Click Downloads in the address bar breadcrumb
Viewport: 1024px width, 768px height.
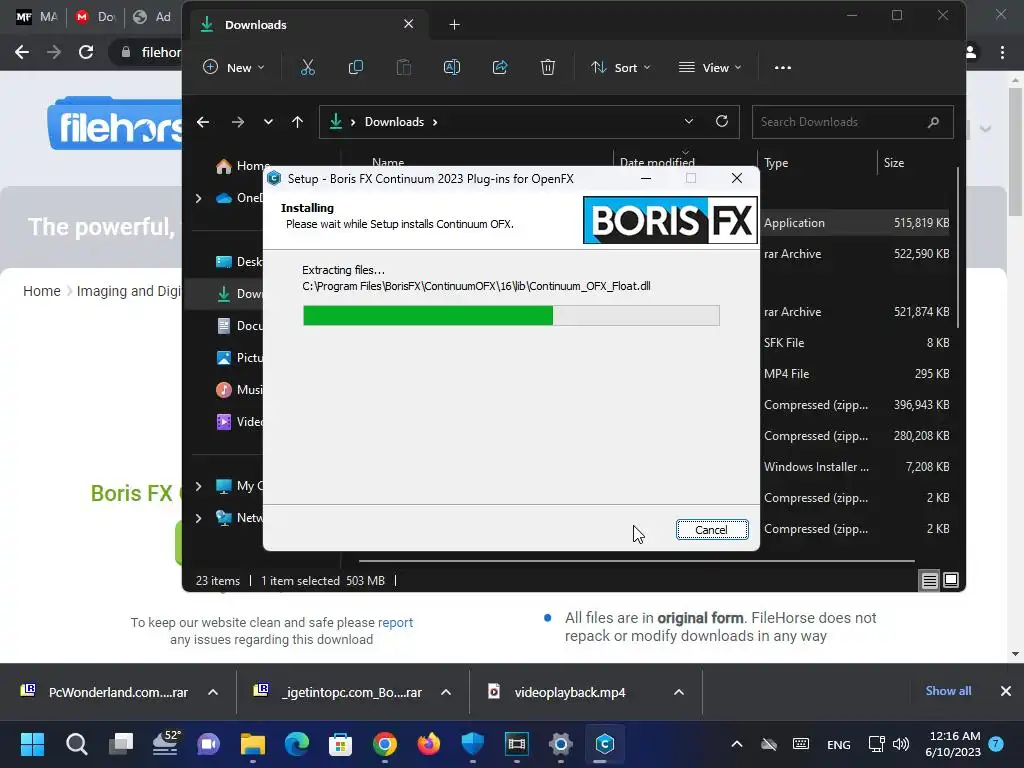point(394,122)
